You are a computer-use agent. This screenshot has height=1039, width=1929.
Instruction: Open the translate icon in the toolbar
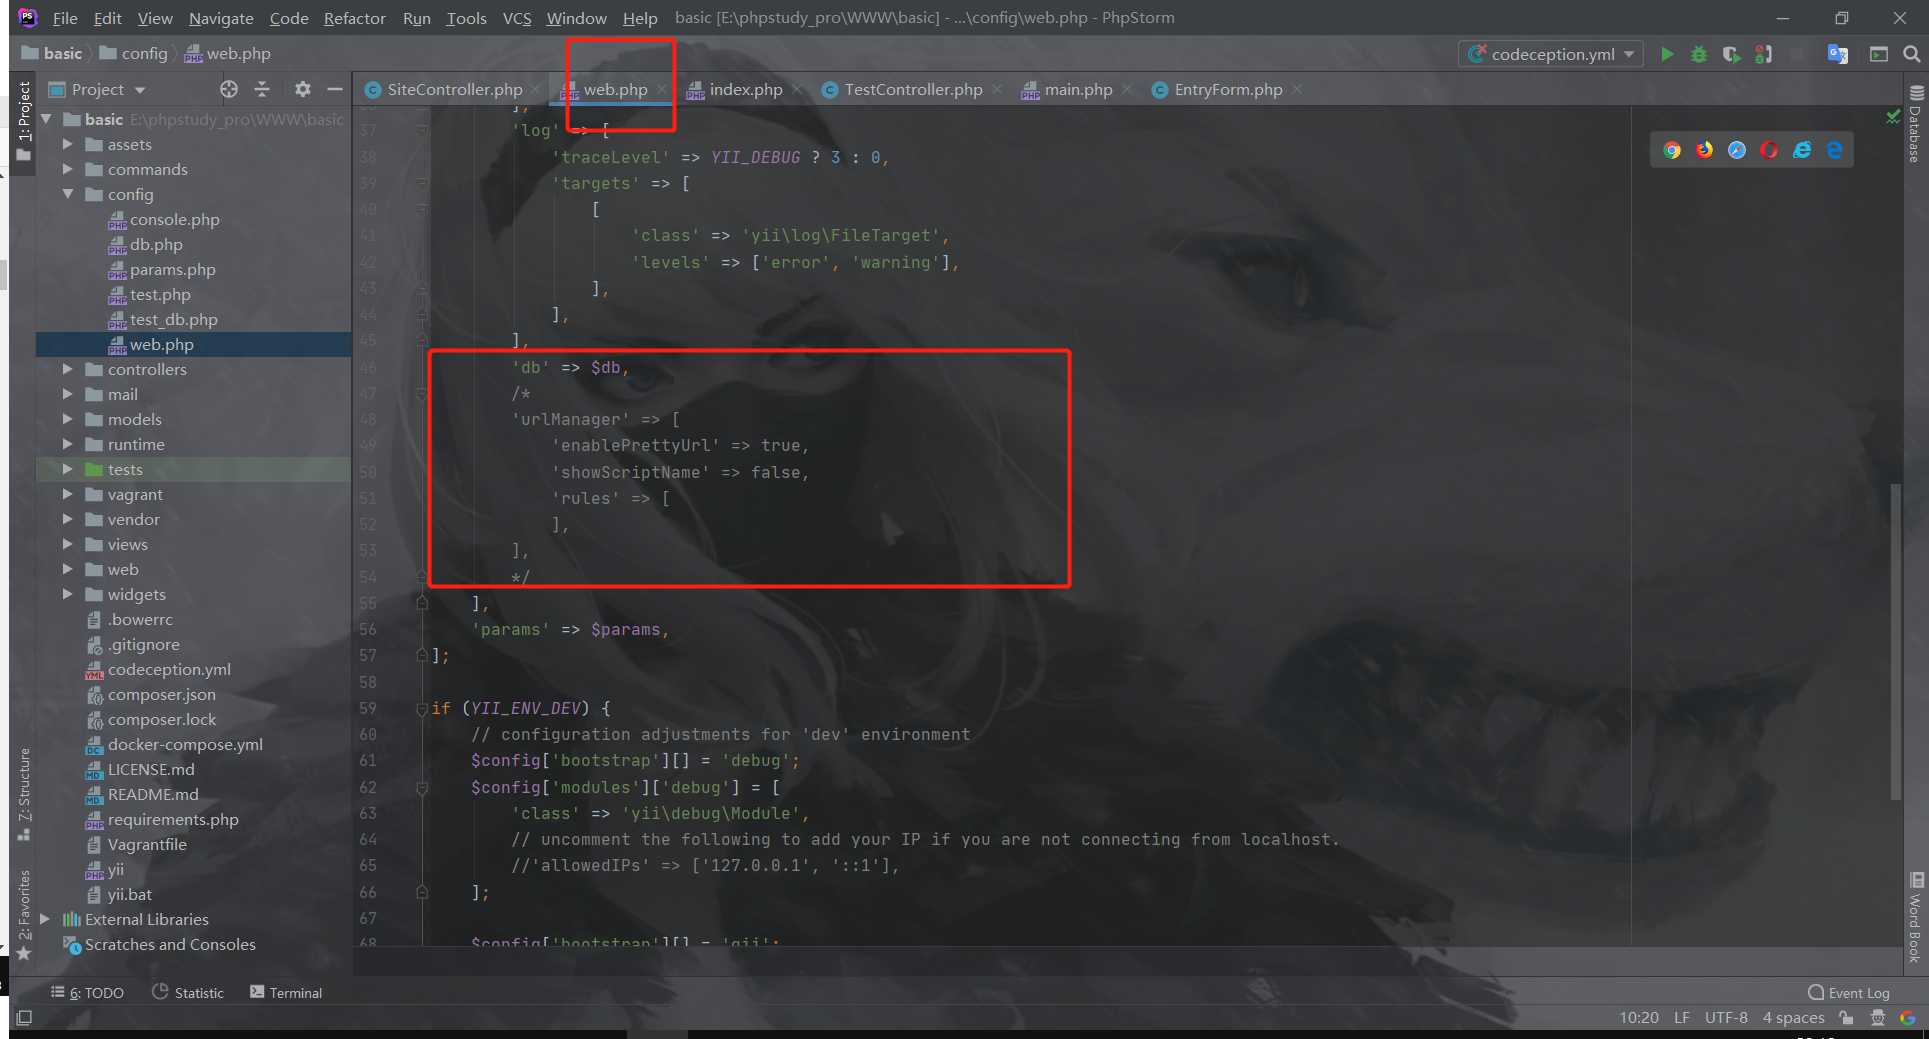1837,54
